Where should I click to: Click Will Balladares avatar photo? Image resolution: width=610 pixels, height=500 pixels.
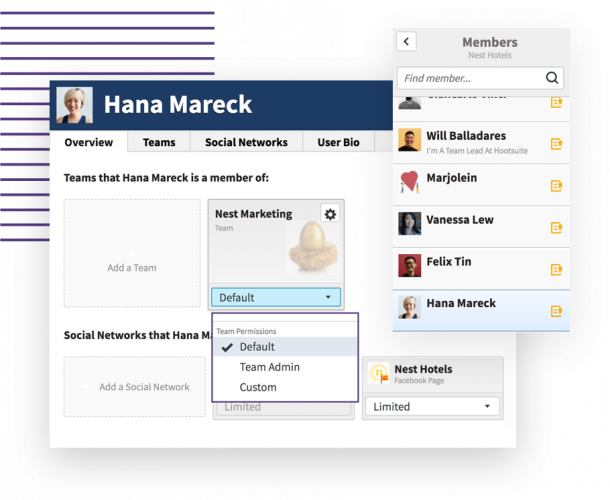coord(409,140)
